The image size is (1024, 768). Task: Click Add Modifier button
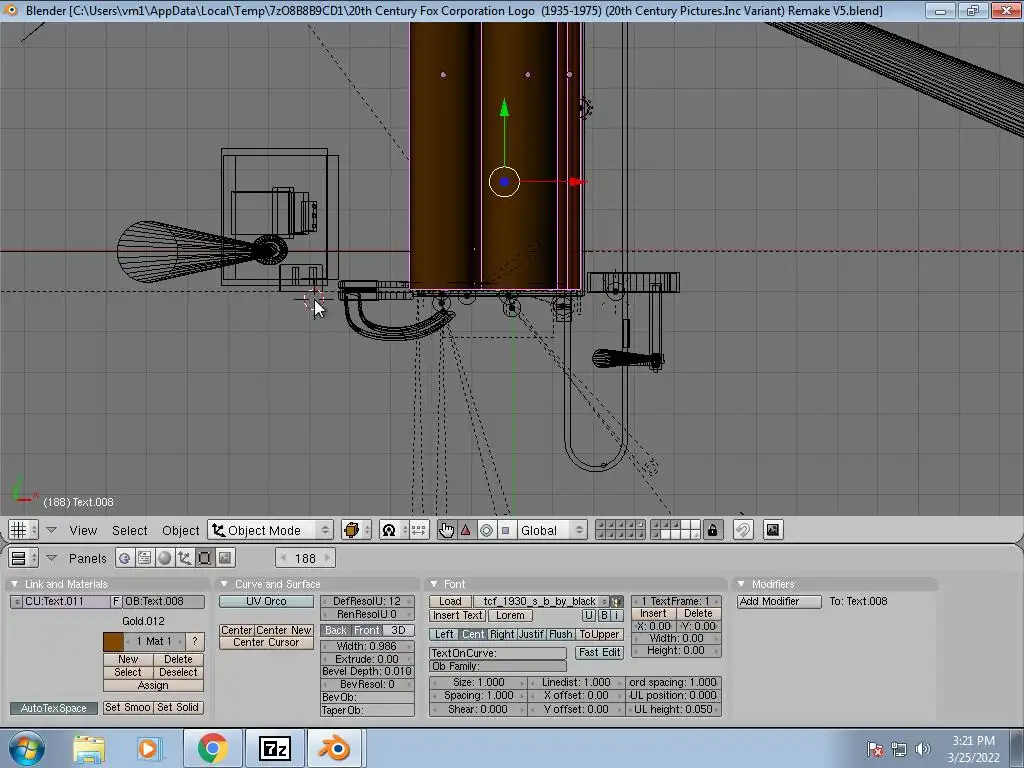pos(778,601)
